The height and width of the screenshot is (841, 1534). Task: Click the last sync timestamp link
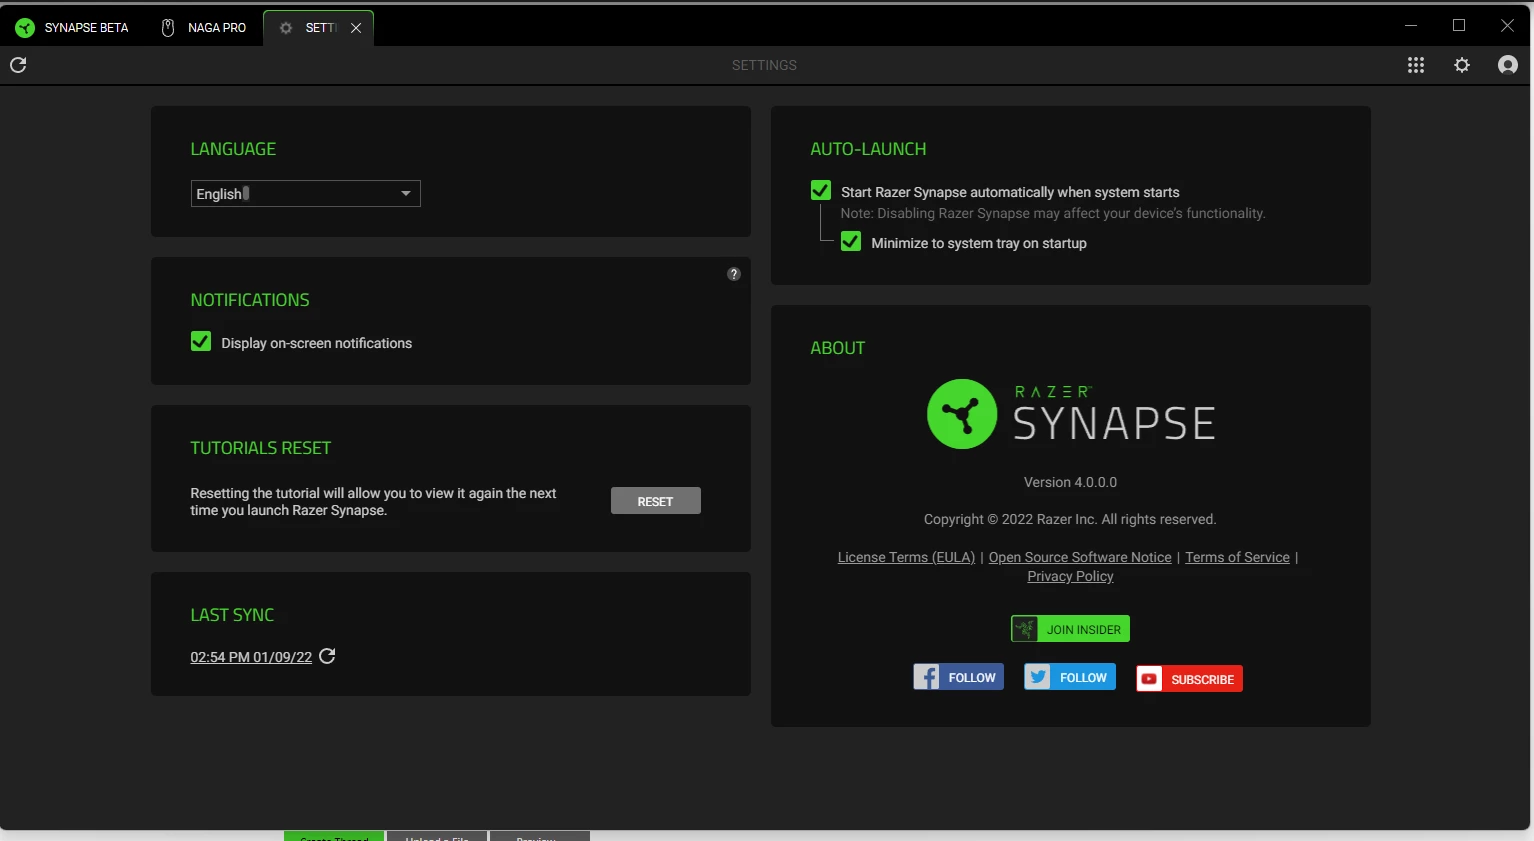pyautogui.click(x=251, y=657)
